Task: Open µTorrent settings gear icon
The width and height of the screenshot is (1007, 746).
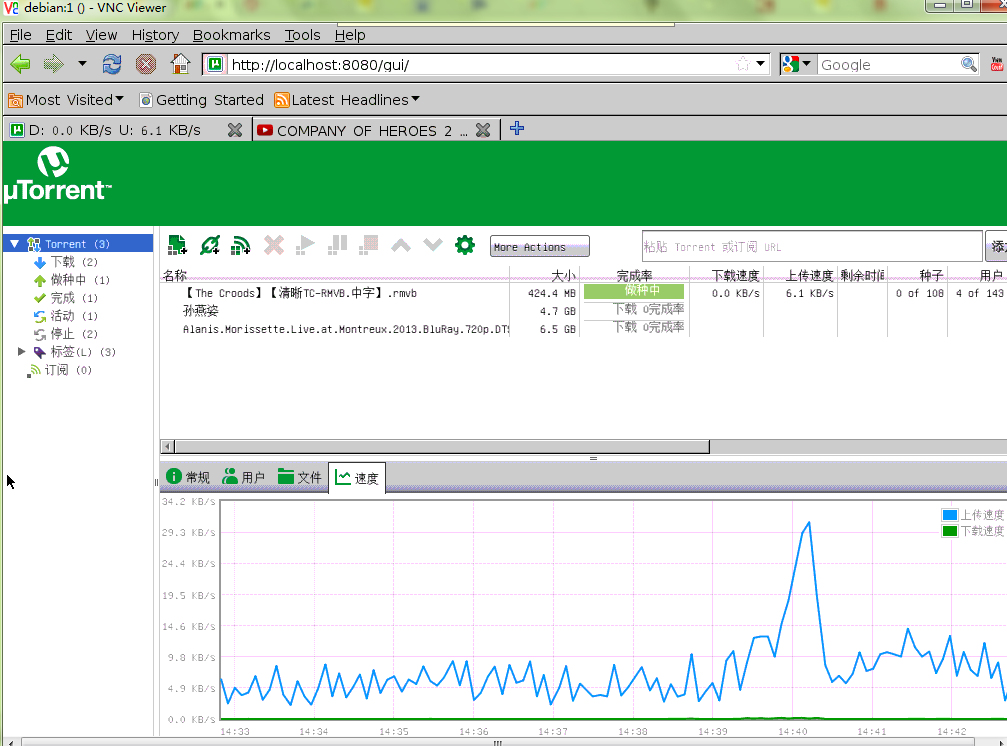Action: [465, 245]
